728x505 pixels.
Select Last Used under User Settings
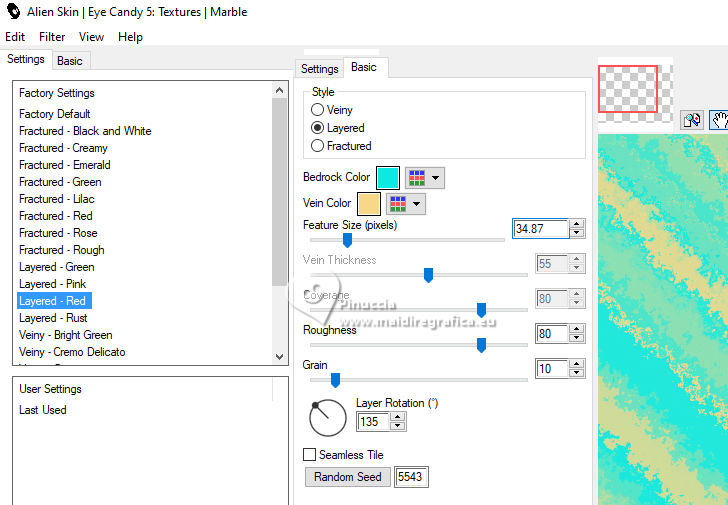pos(43,410)
